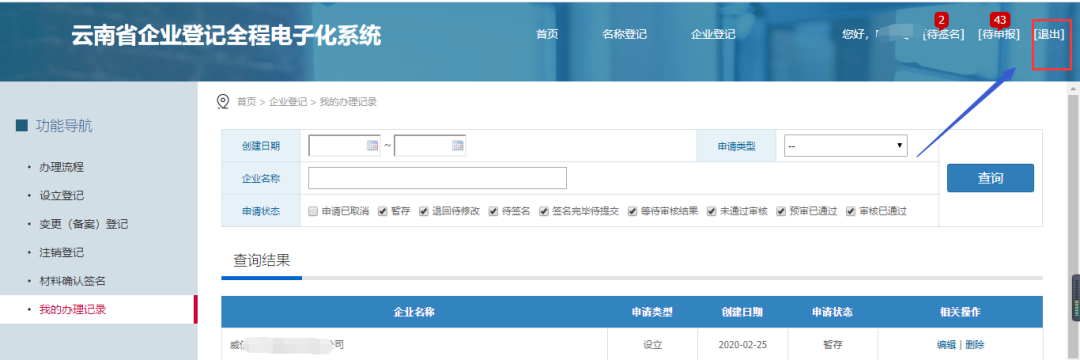This screenshot has height=360, width=1080.
Task: Click 删除 for the 2020-02-25 record
Action: tap(975, 345)
